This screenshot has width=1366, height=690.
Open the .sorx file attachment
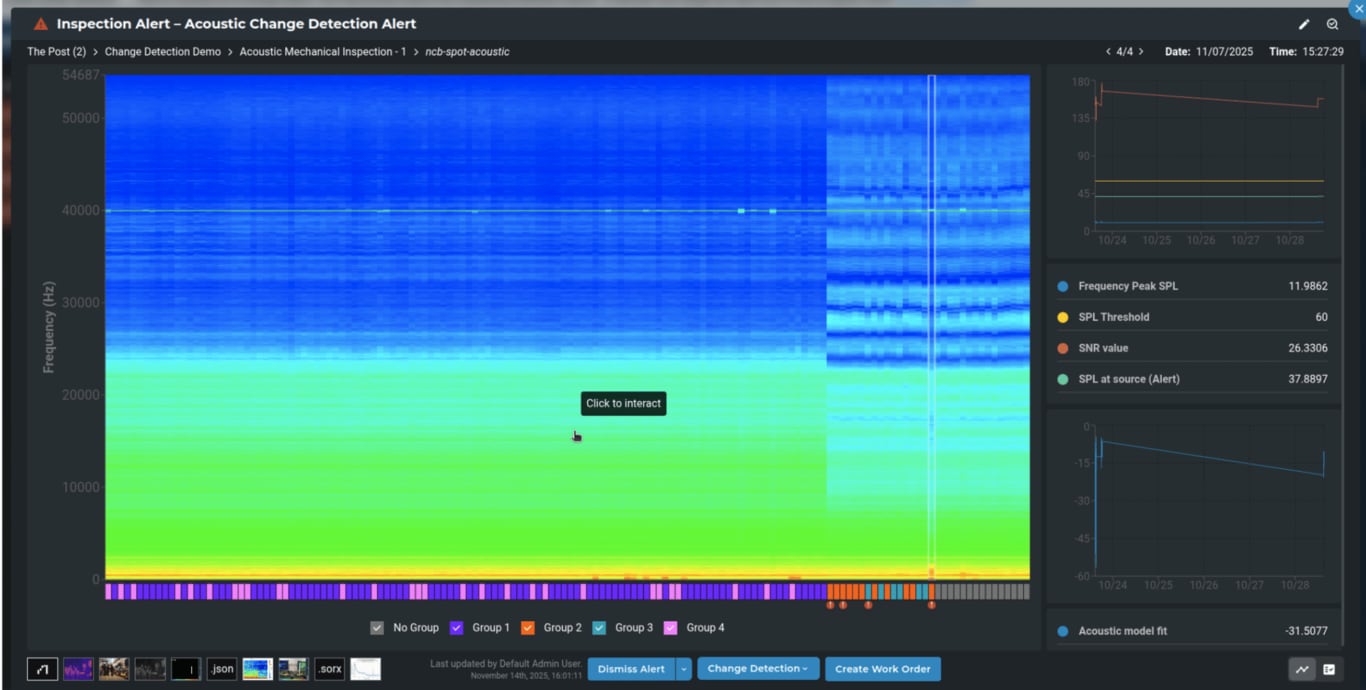point(330,669)
